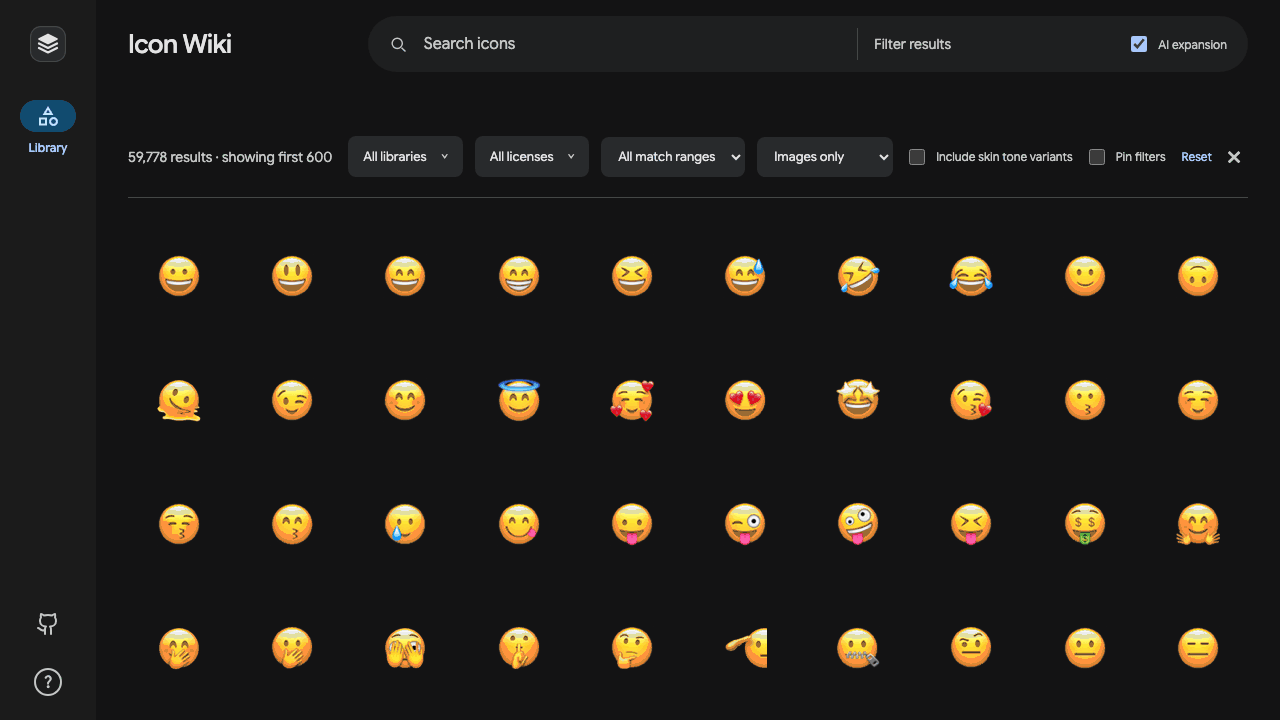Select the thinking face emoji

(632, 648)
